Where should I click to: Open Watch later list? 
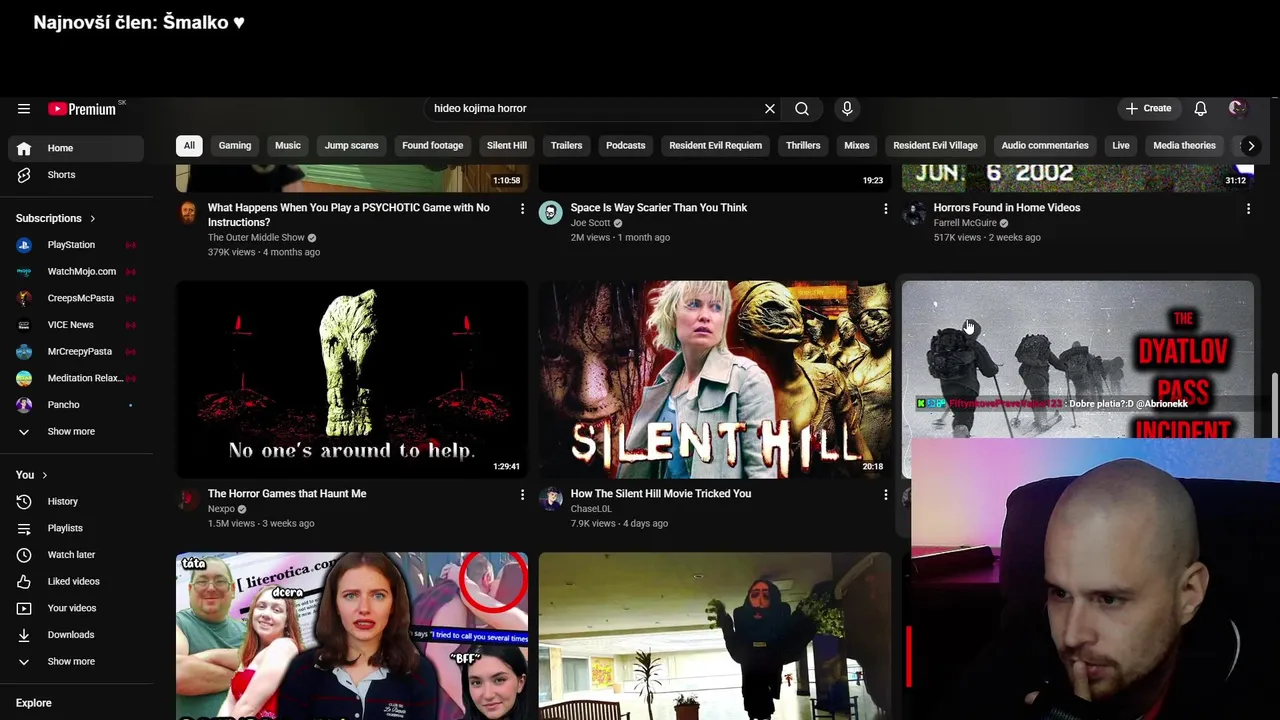pos(76,555)
